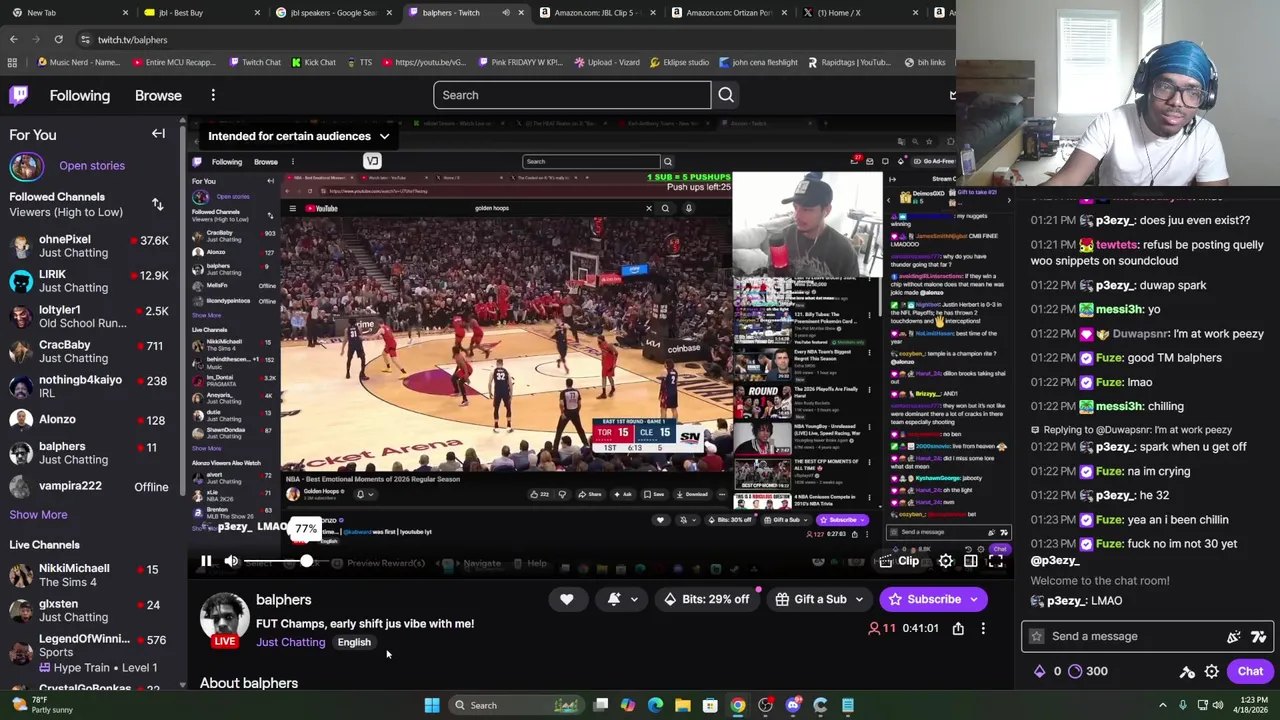The width and height of the screenshot is (1280, 720).
Task: Reload the page
Action: (x=58, y=40)
